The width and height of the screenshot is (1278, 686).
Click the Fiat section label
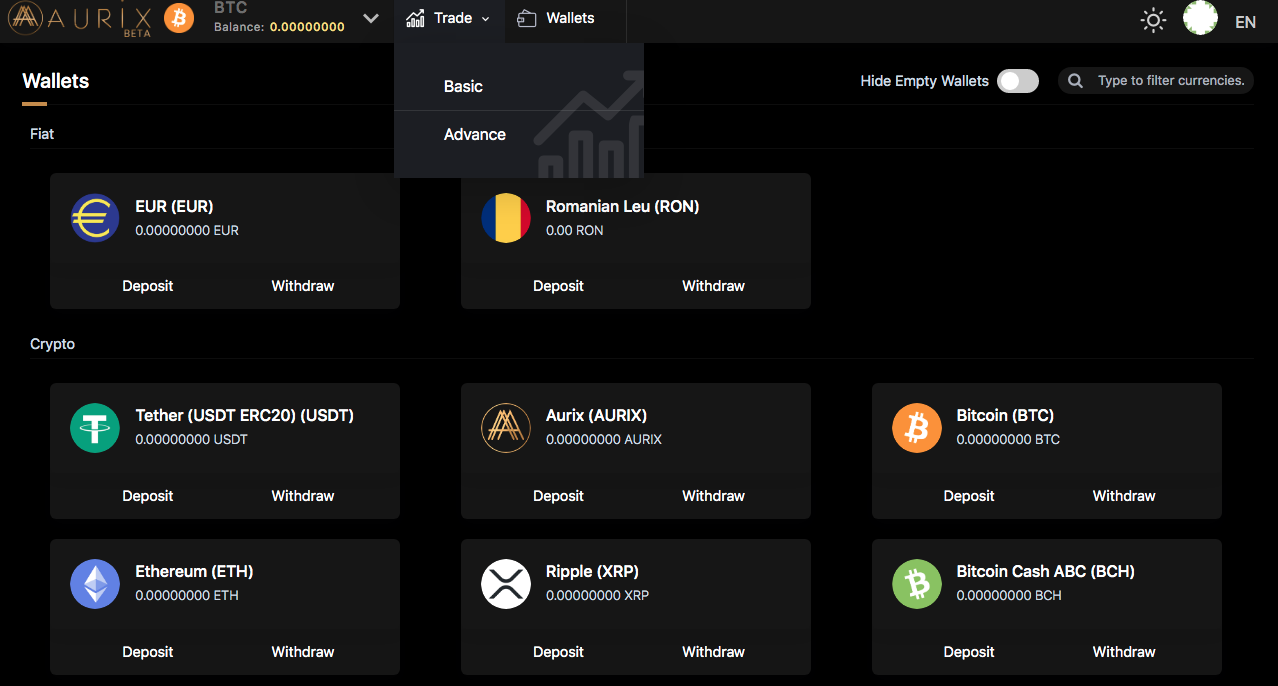click(42, 134)
